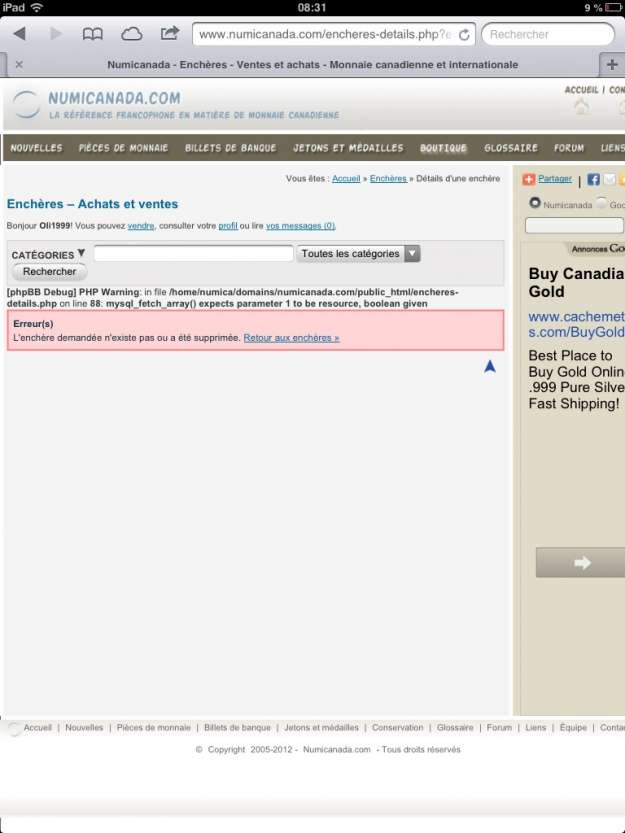Image resolution: width=625 pixels, height=833 pixels.
Task: Click the email share envelope icon
Action: click(x=609, y=180)
